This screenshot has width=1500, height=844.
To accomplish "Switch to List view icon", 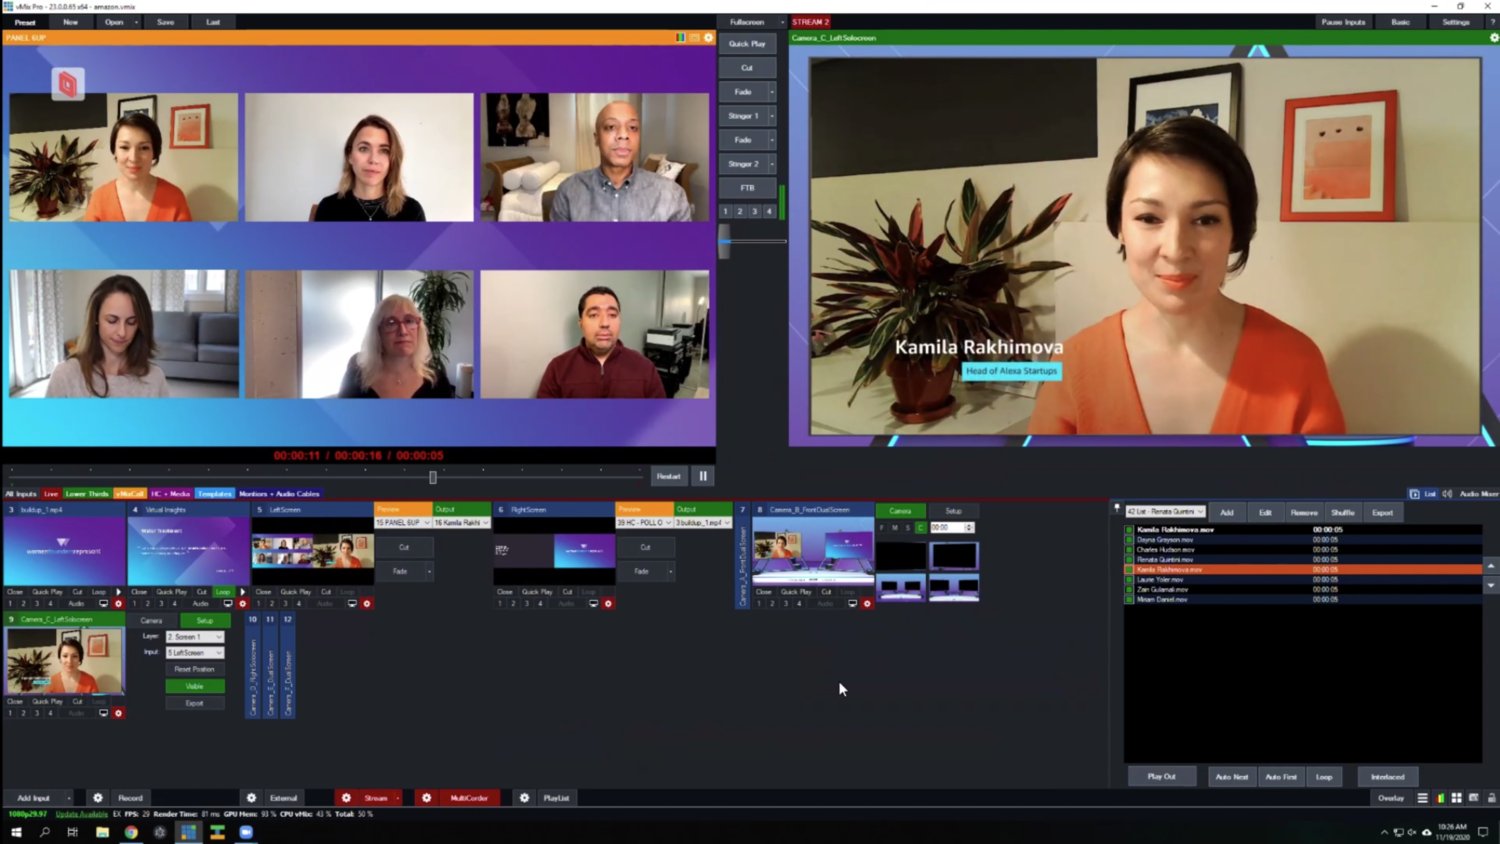I will (x=1414, y=494).
